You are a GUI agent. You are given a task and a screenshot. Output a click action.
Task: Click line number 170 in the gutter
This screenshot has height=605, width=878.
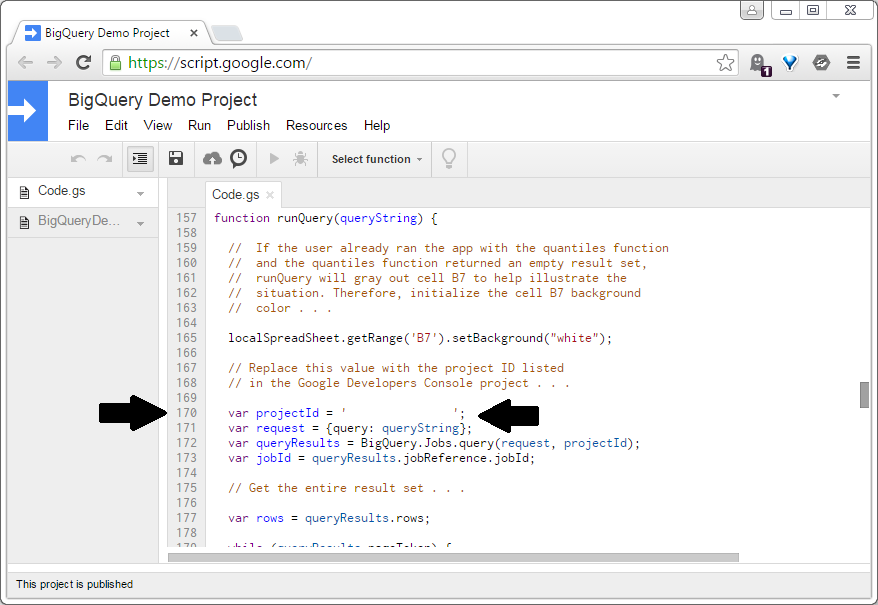click(x=186, y=413)
